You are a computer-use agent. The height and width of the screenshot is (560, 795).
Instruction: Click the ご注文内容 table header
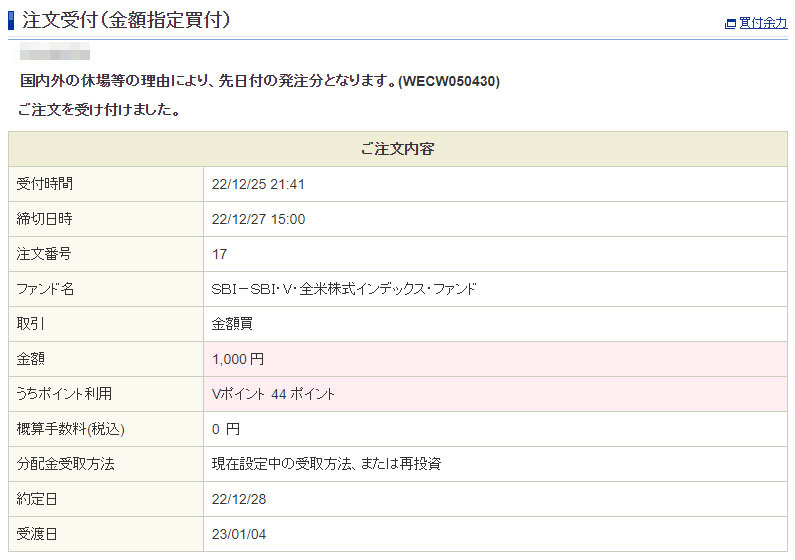coord(397,149)
